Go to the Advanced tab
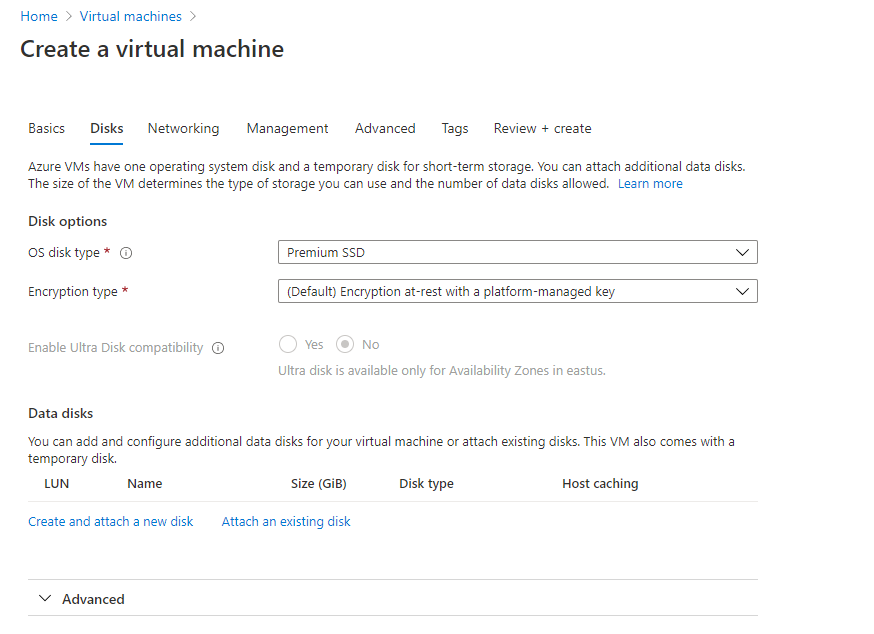Screen dimensions: 874x634 [385, 128]
